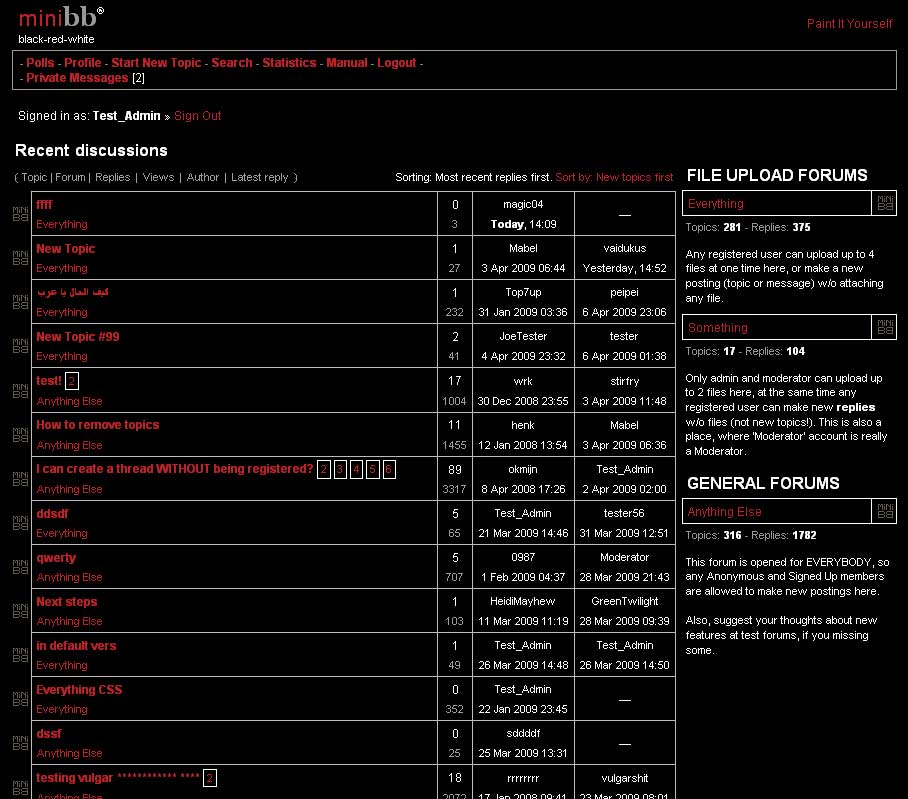908x799 pixels.
Task: Open the 'dssf' topic
Action: click(x=49, y=734)
